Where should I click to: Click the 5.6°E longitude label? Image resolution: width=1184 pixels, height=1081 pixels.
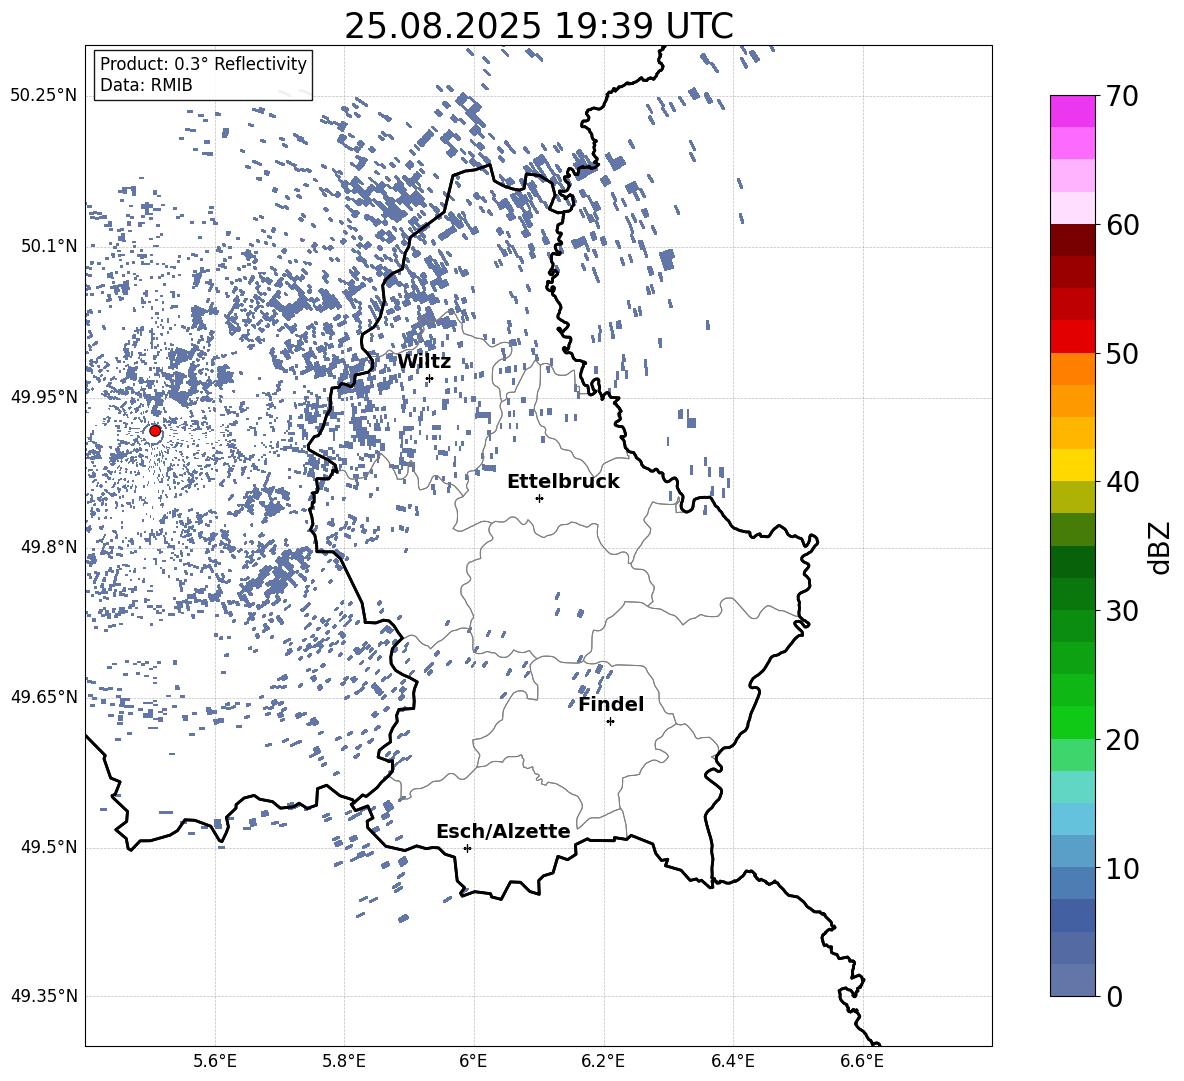215,1061
